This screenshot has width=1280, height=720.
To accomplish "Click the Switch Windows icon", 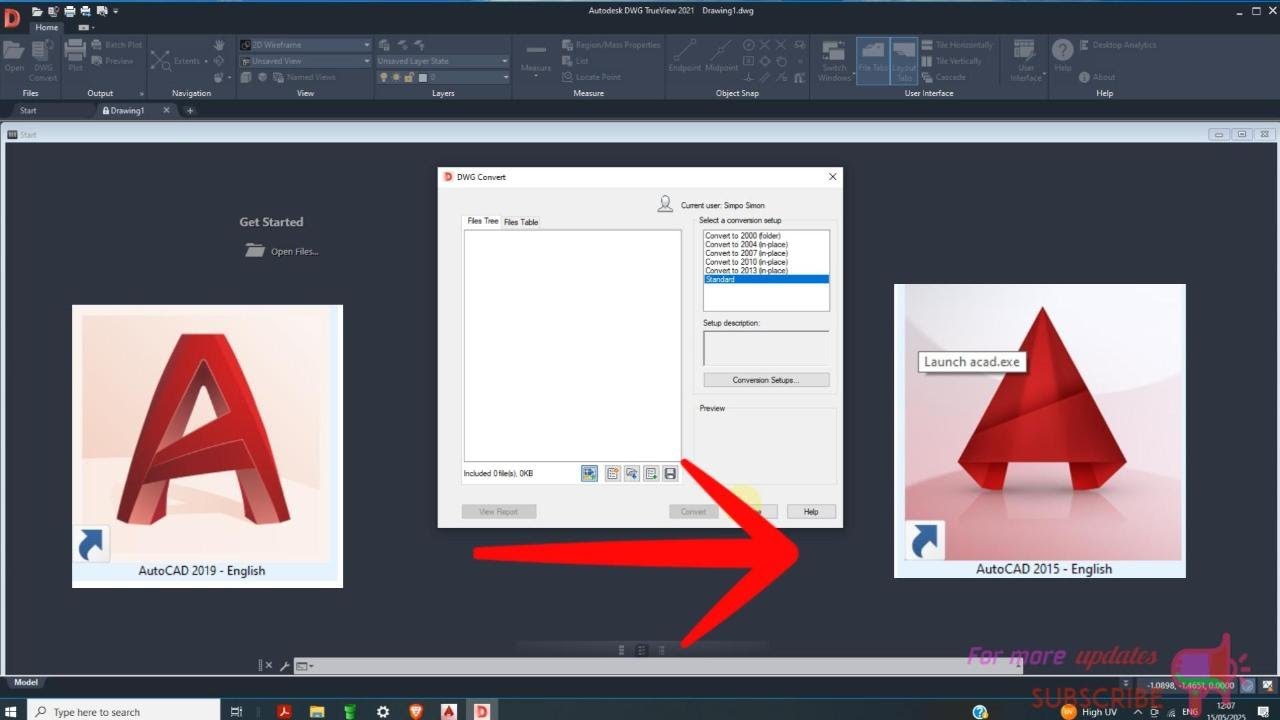I will [x=834, y=60].
